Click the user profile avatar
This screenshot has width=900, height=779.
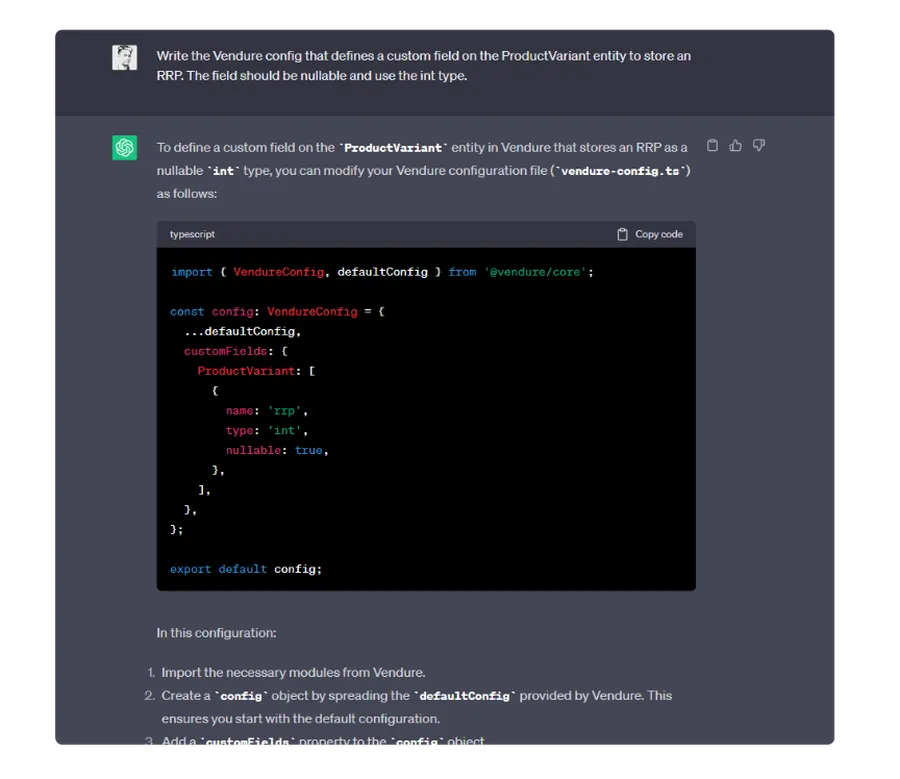[x=124, y=58]
